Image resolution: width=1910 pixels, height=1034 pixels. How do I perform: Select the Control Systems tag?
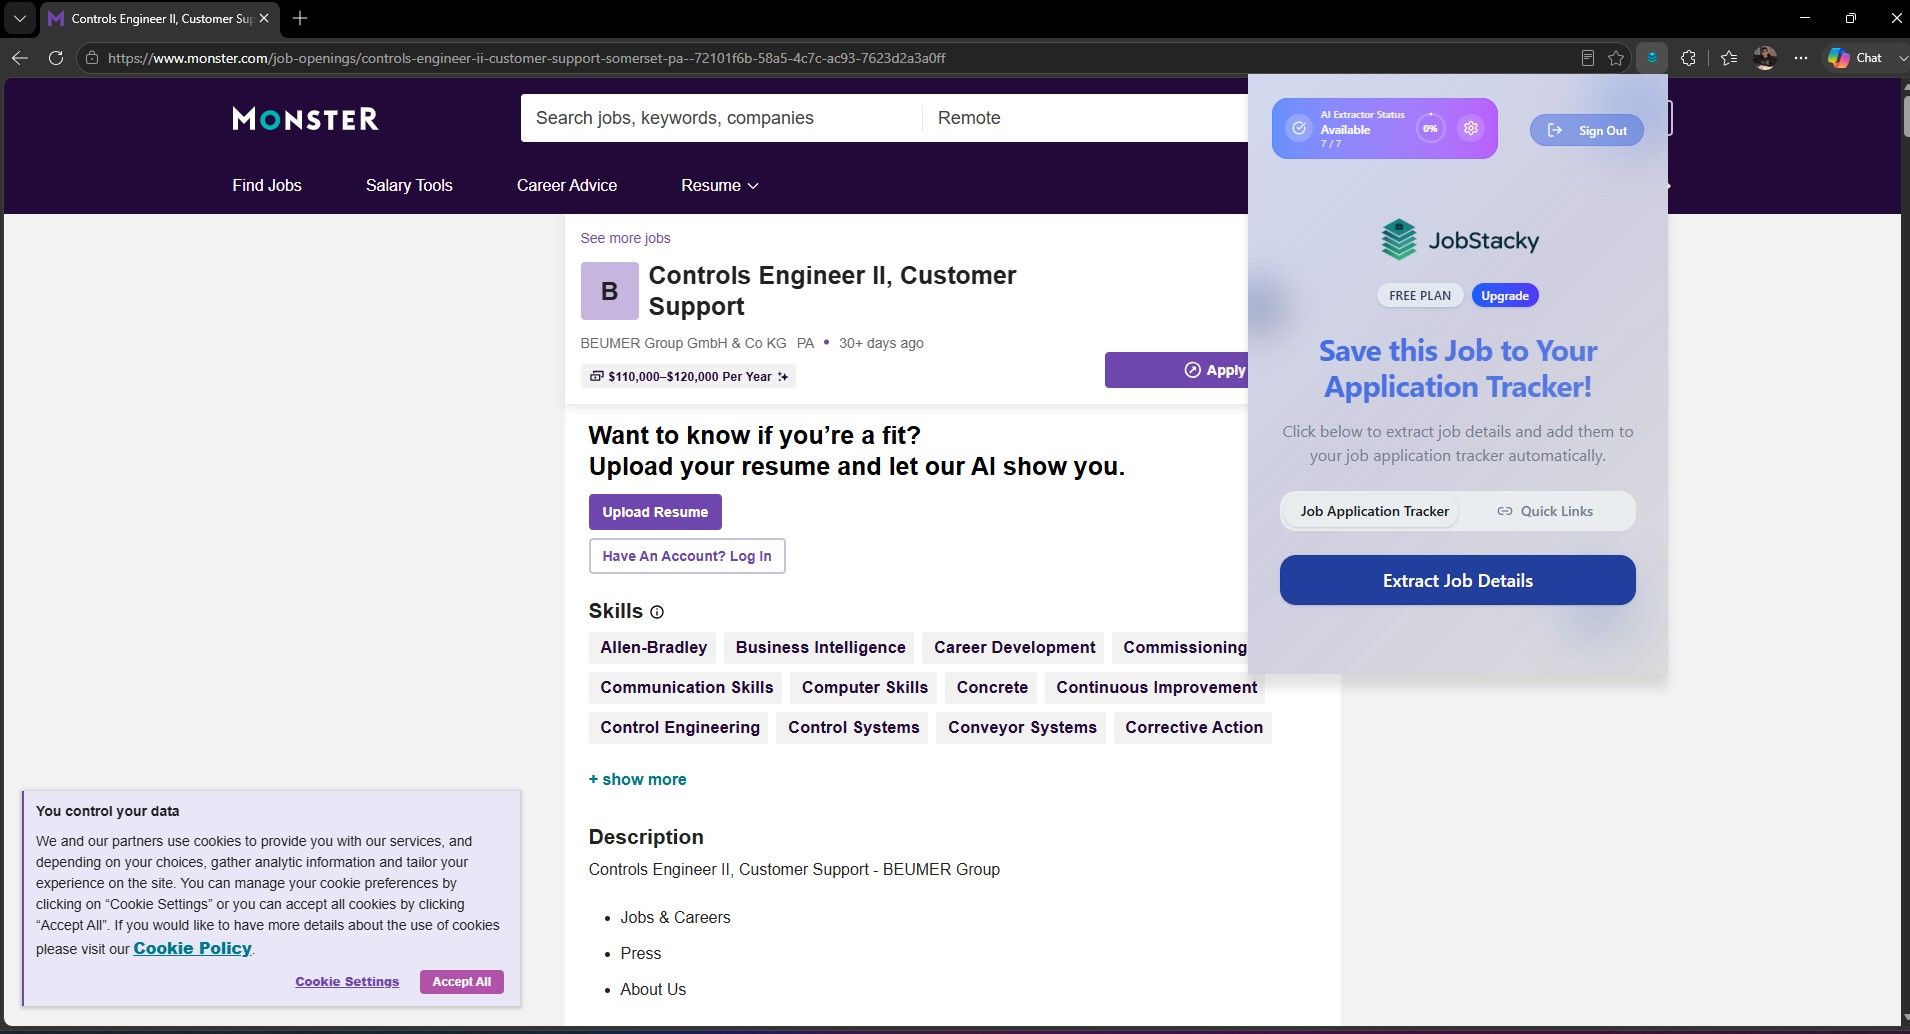click(x=853, y=727)
